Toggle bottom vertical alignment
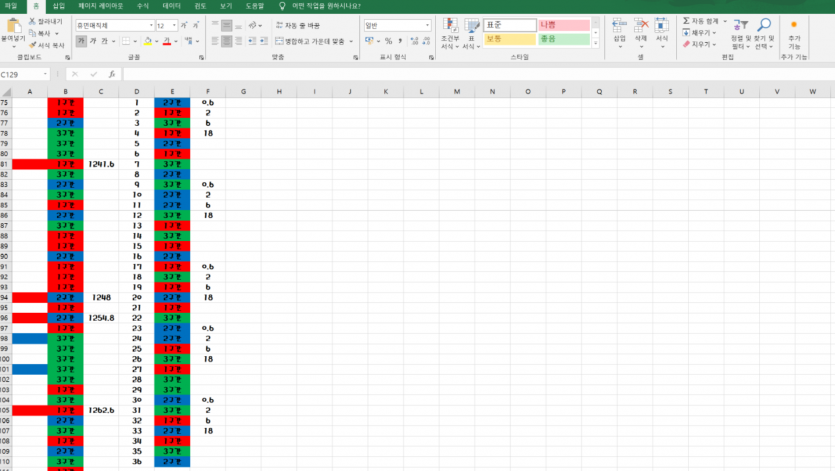 (x=239, y=25)
